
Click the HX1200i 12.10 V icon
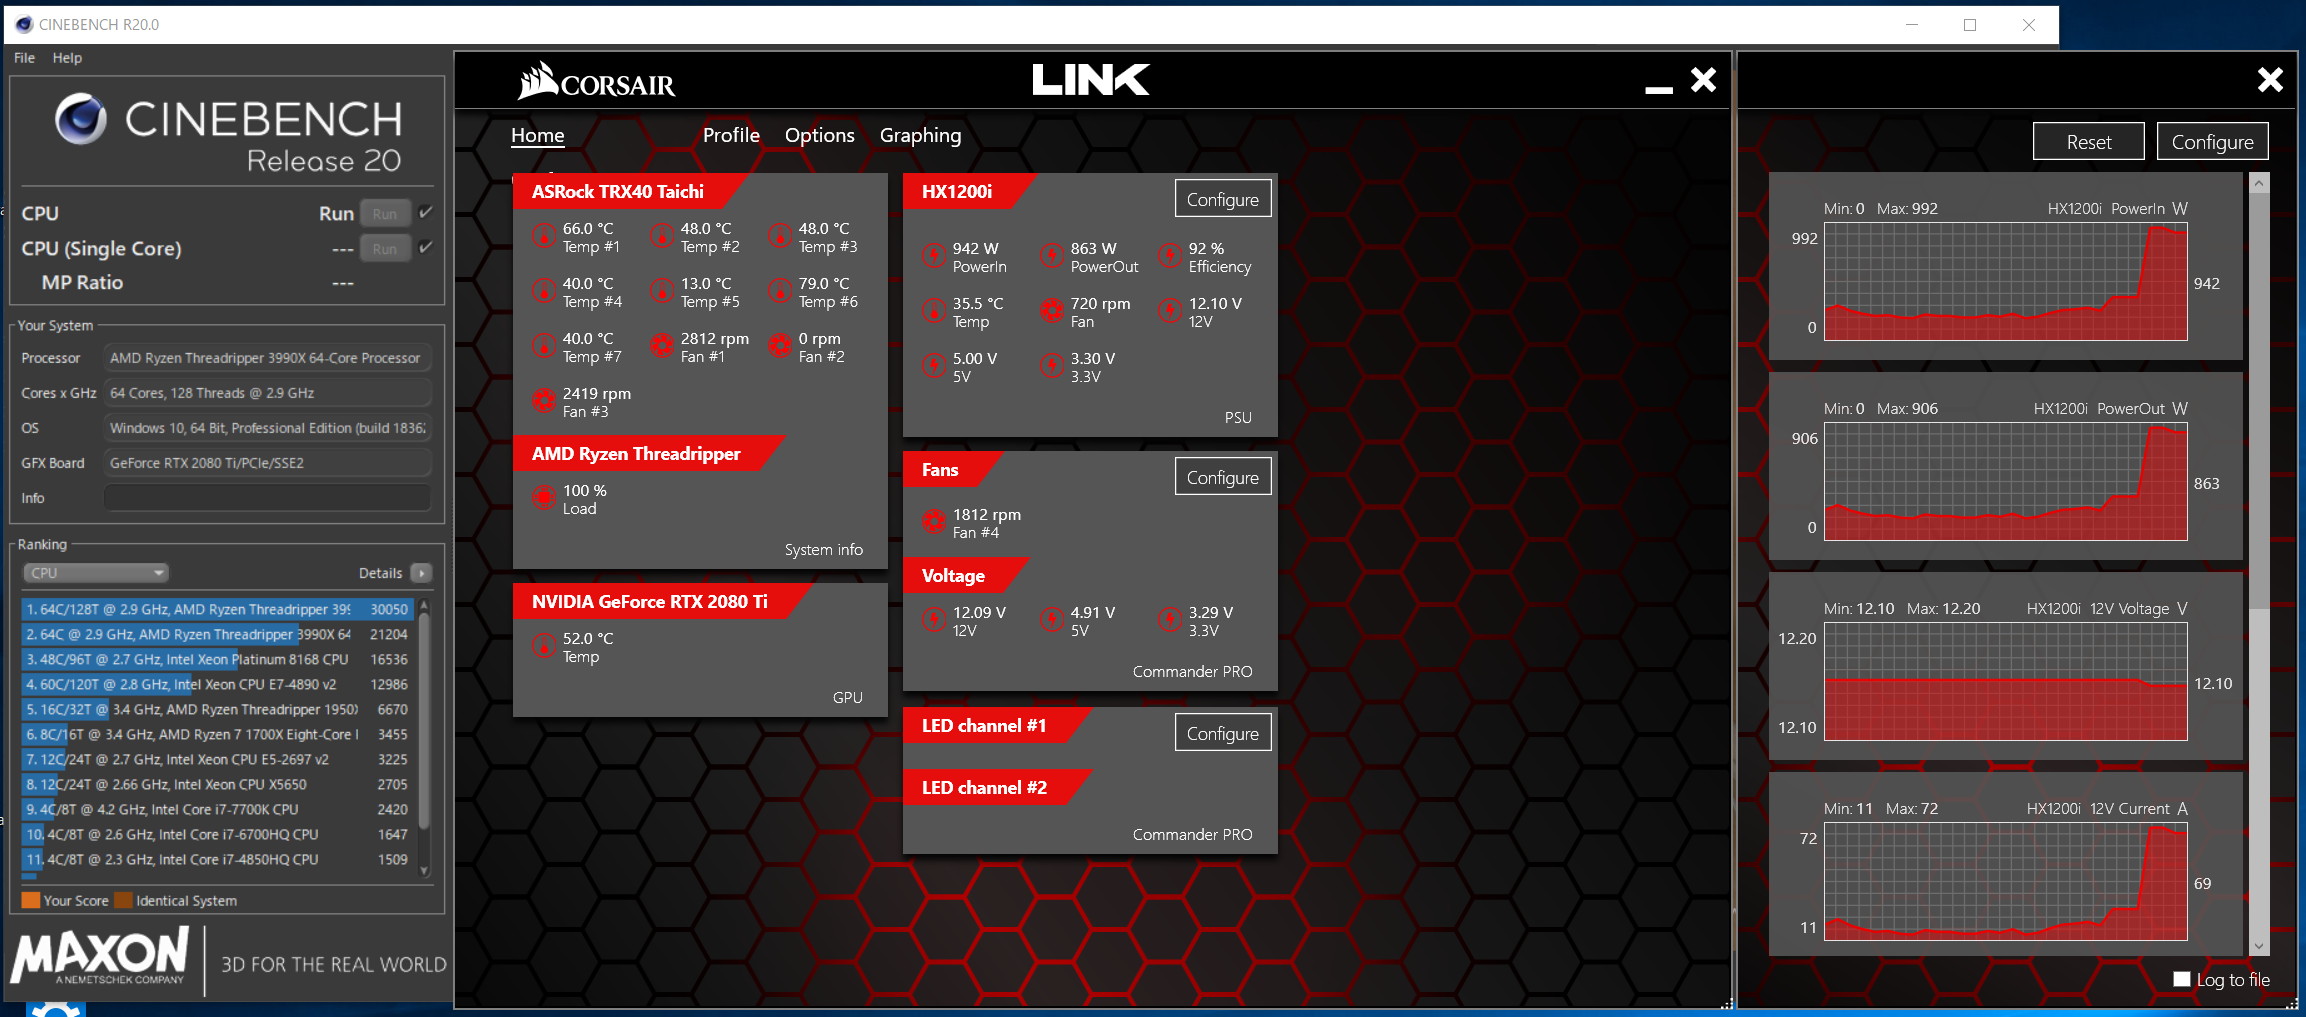(1170, 312)
